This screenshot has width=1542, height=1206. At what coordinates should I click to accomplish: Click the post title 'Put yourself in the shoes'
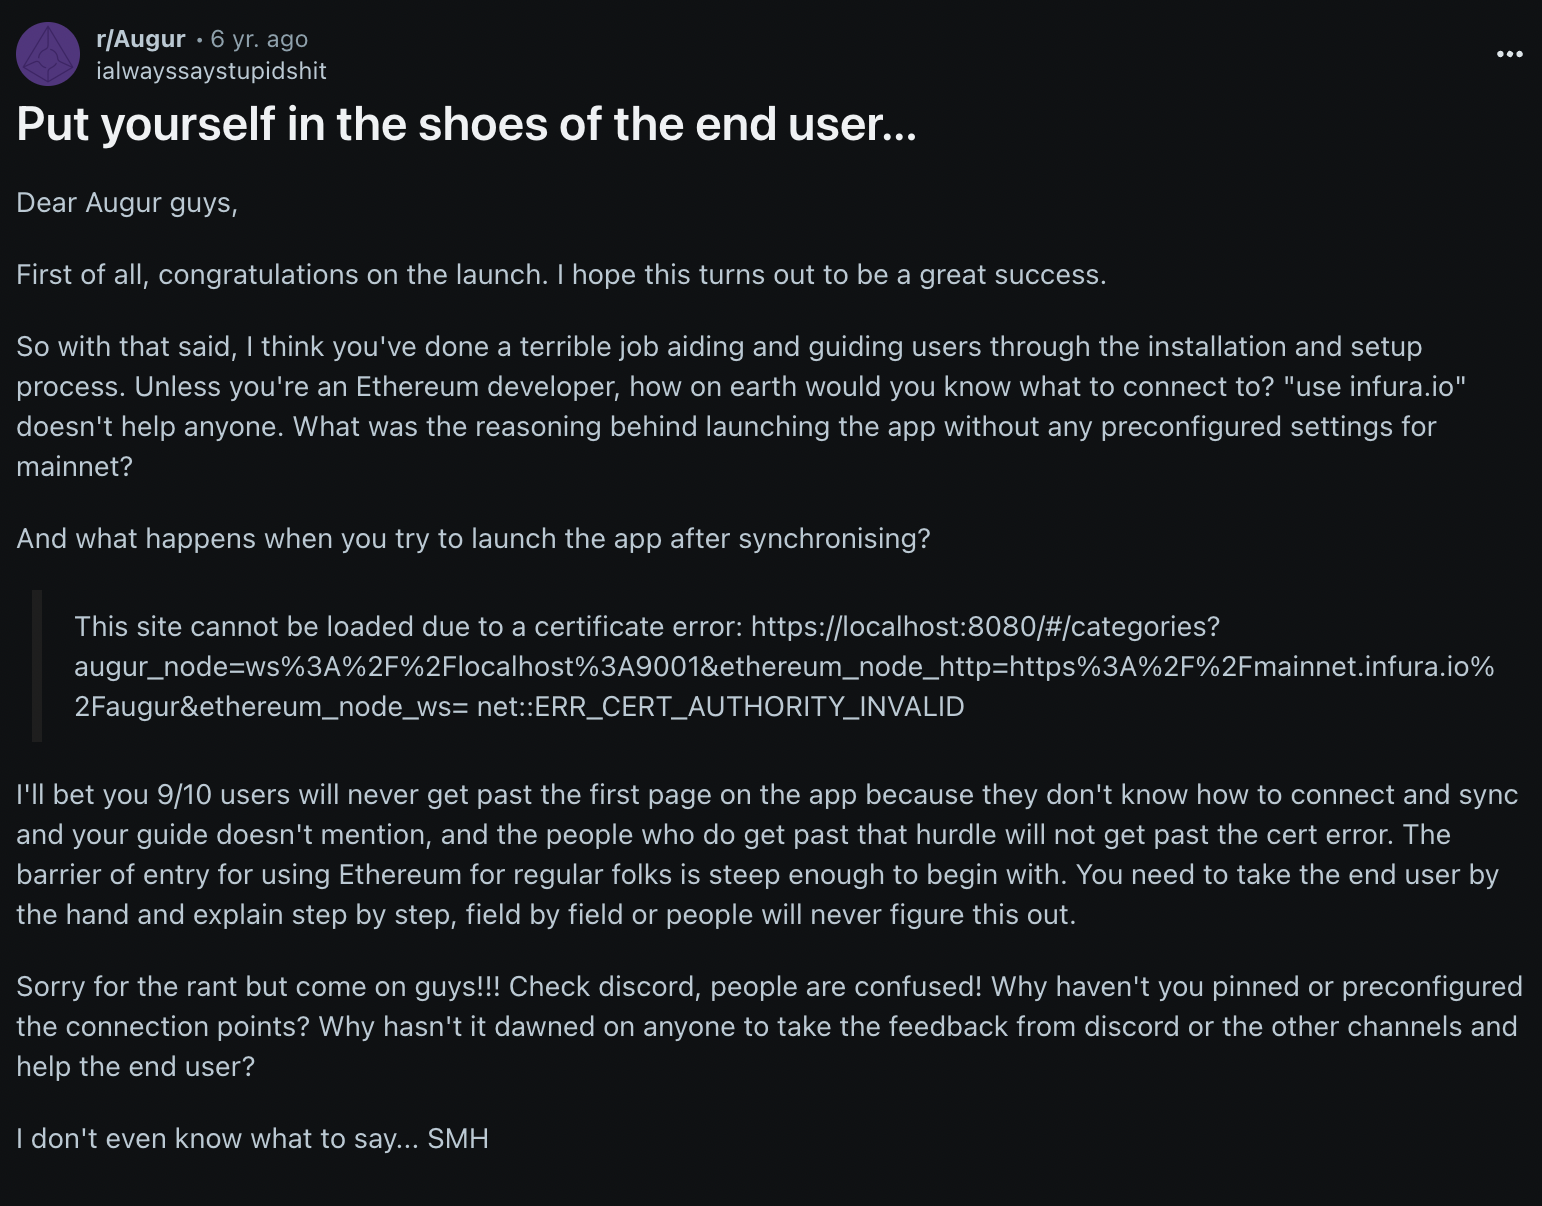tap(466, 124)
